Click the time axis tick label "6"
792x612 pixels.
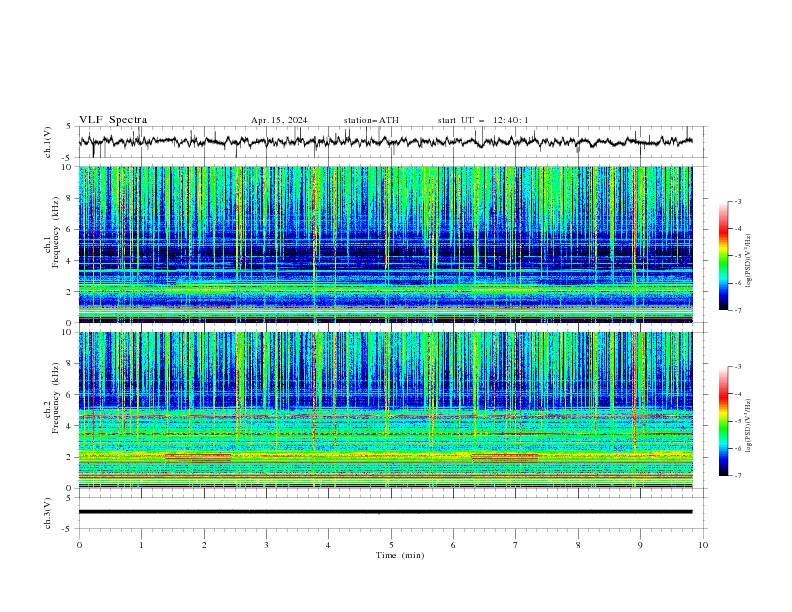click(453, 545)
